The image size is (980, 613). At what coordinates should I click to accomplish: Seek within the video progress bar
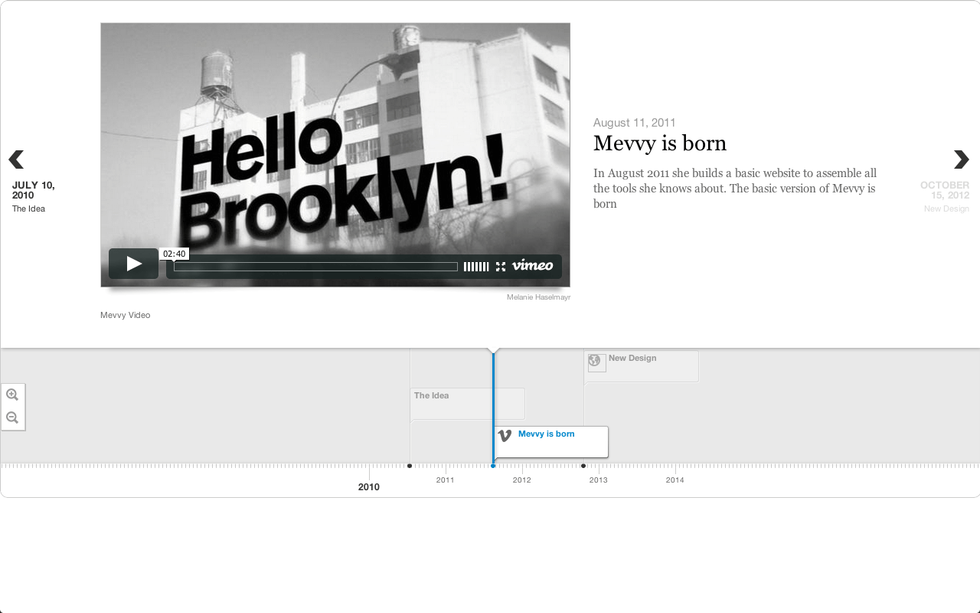point(315,266)
